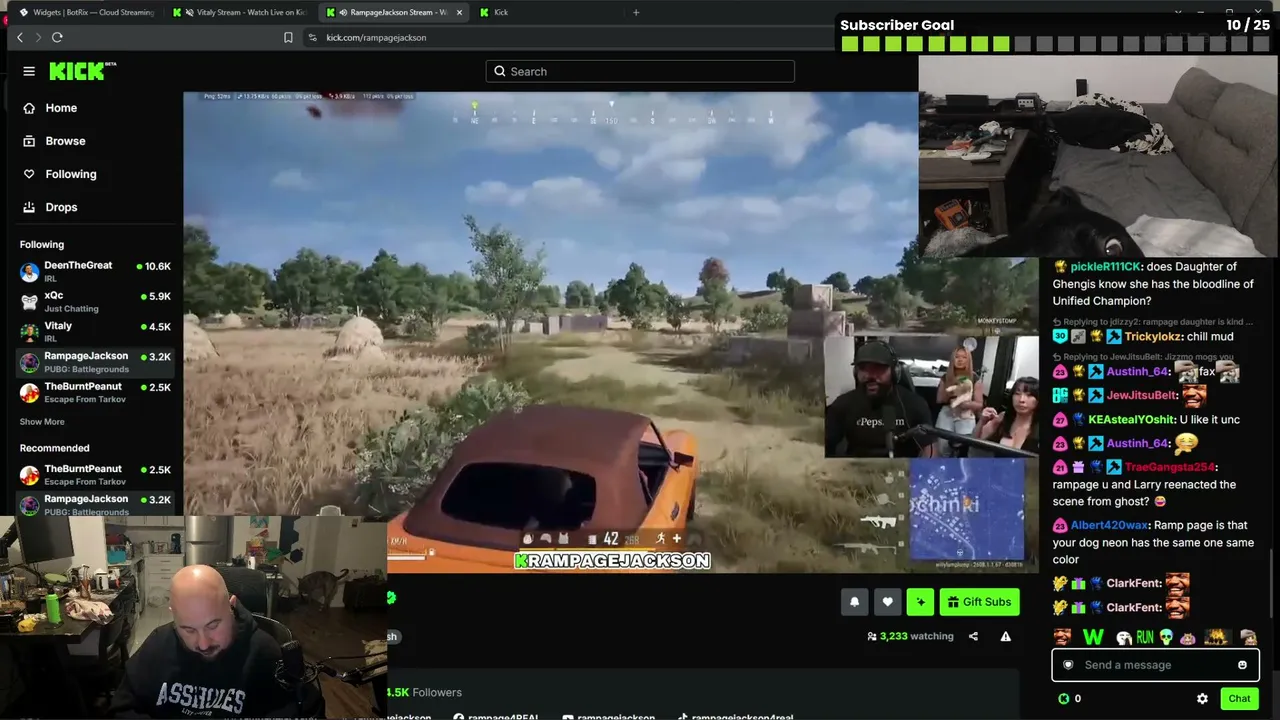
Task: Open TheBurntPeanut channel under Recommended
Action: point(96,474)
